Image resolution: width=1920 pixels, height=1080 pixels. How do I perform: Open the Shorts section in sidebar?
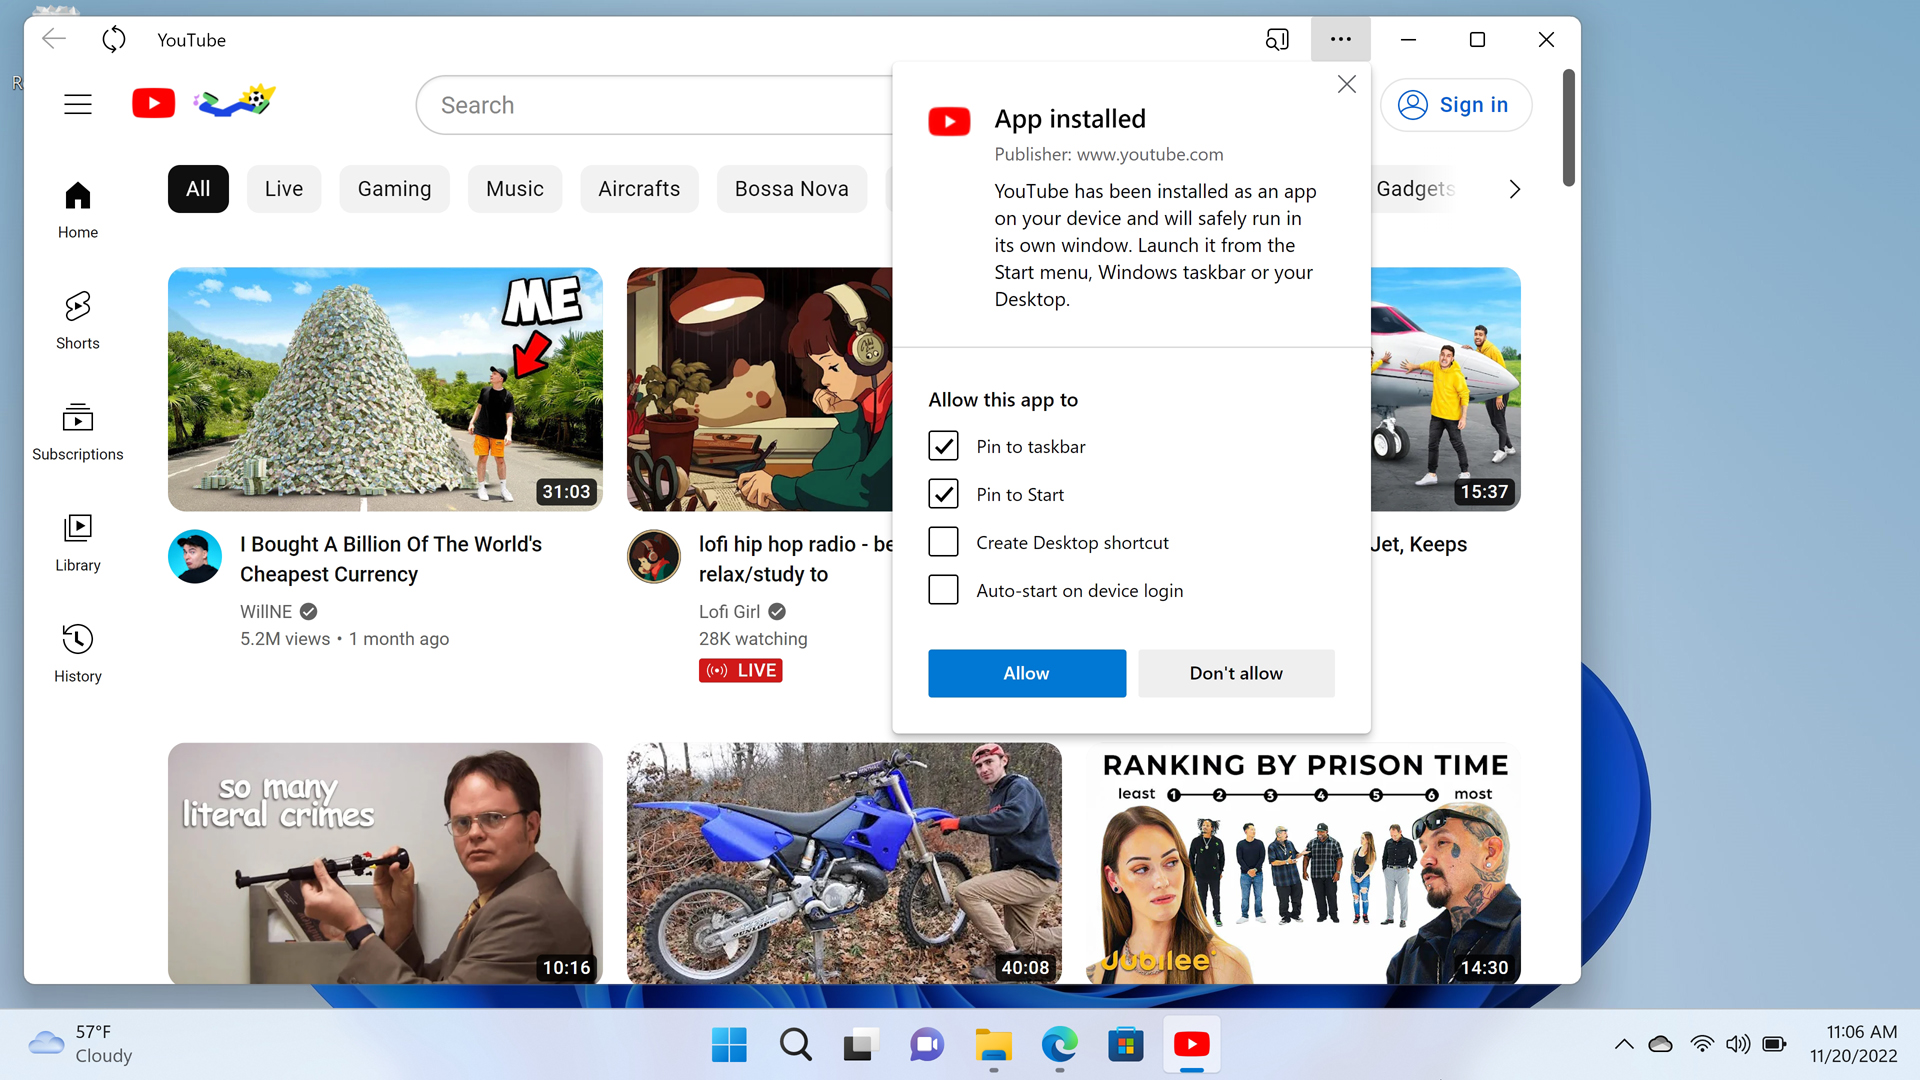(77, 320)
